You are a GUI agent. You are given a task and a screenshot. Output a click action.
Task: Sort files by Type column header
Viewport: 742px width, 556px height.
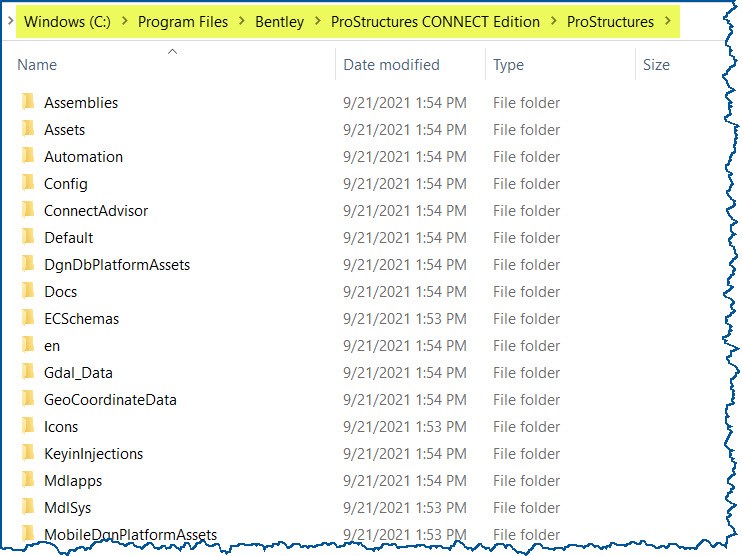(508, 64)
